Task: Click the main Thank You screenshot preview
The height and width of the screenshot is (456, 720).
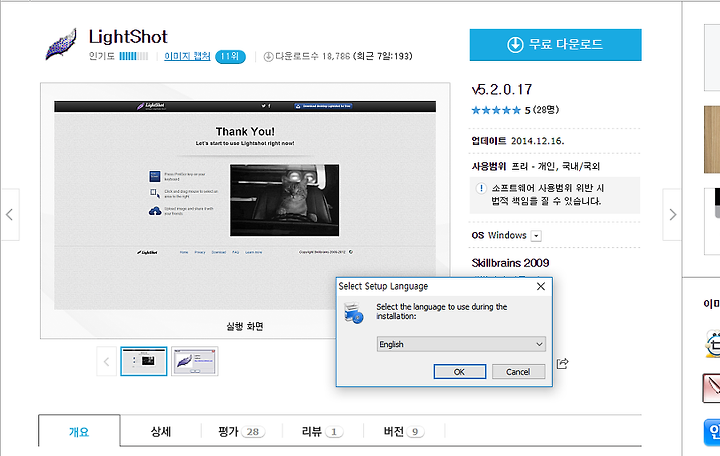Action: 245,205
